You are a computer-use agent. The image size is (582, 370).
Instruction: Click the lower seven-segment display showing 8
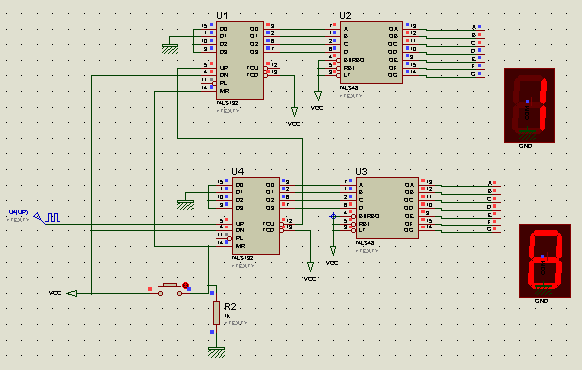click(545, 261)
